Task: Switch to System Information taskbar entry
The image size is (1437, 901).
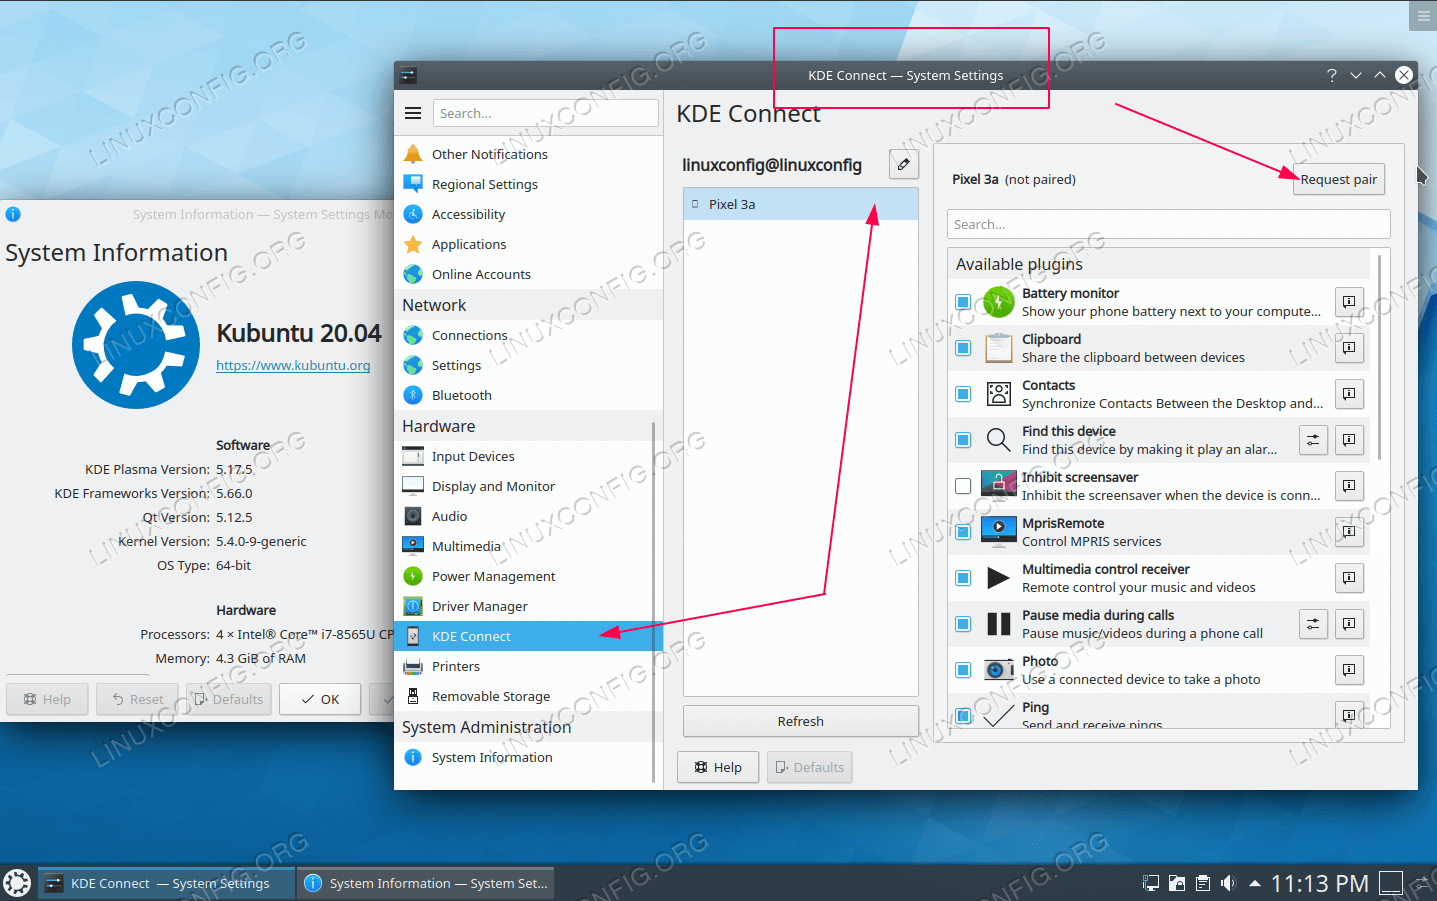Action: pos(426,883)
